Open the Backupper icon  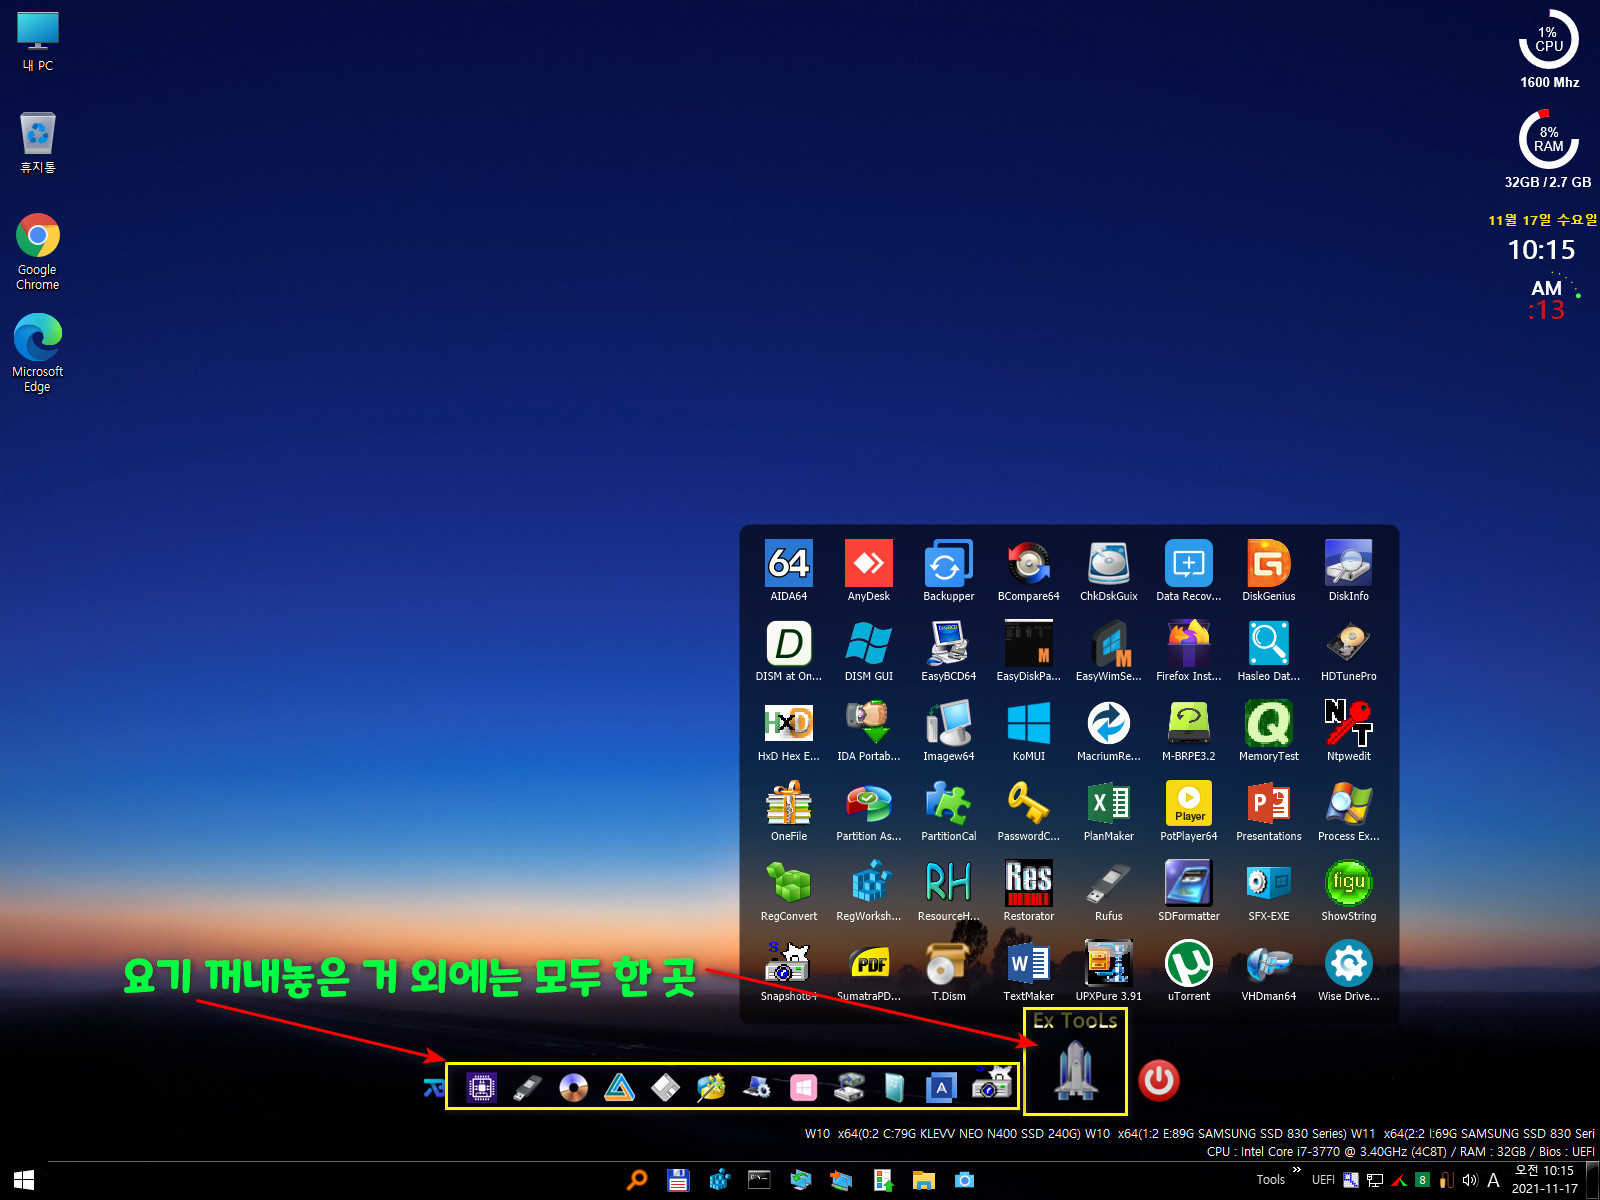click(x=948, y=564)
